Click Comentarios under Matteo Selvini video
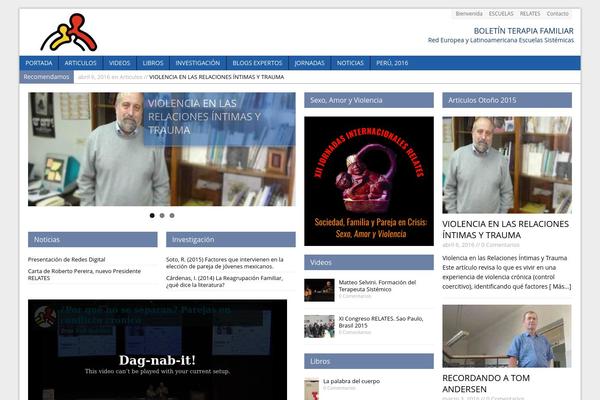 [355, 296]
